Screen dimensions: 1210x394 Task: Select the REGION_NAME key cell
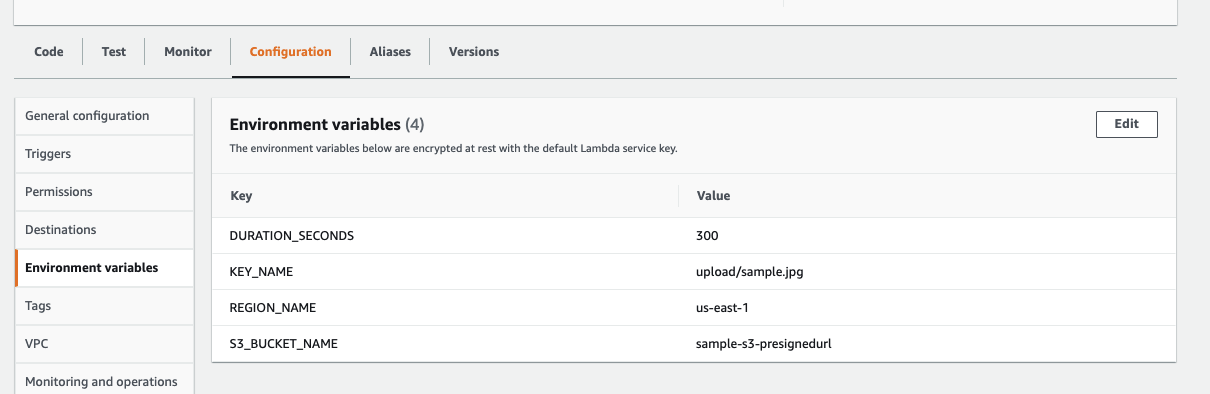(x=272, y=308)
